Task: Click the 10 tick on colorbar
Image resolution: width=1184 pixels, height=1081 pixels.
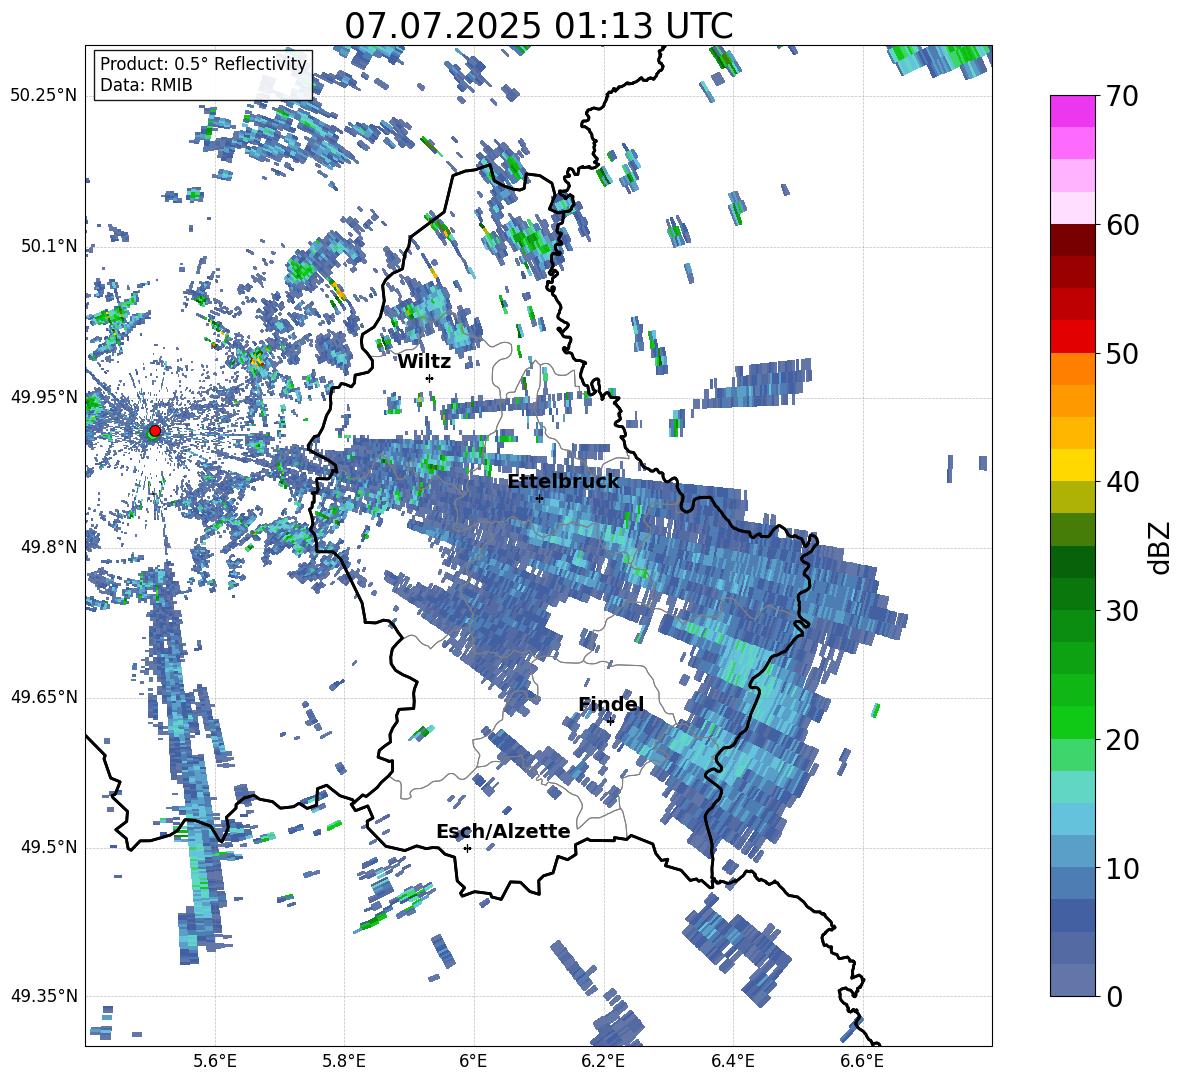Action: pos(1122,868)
